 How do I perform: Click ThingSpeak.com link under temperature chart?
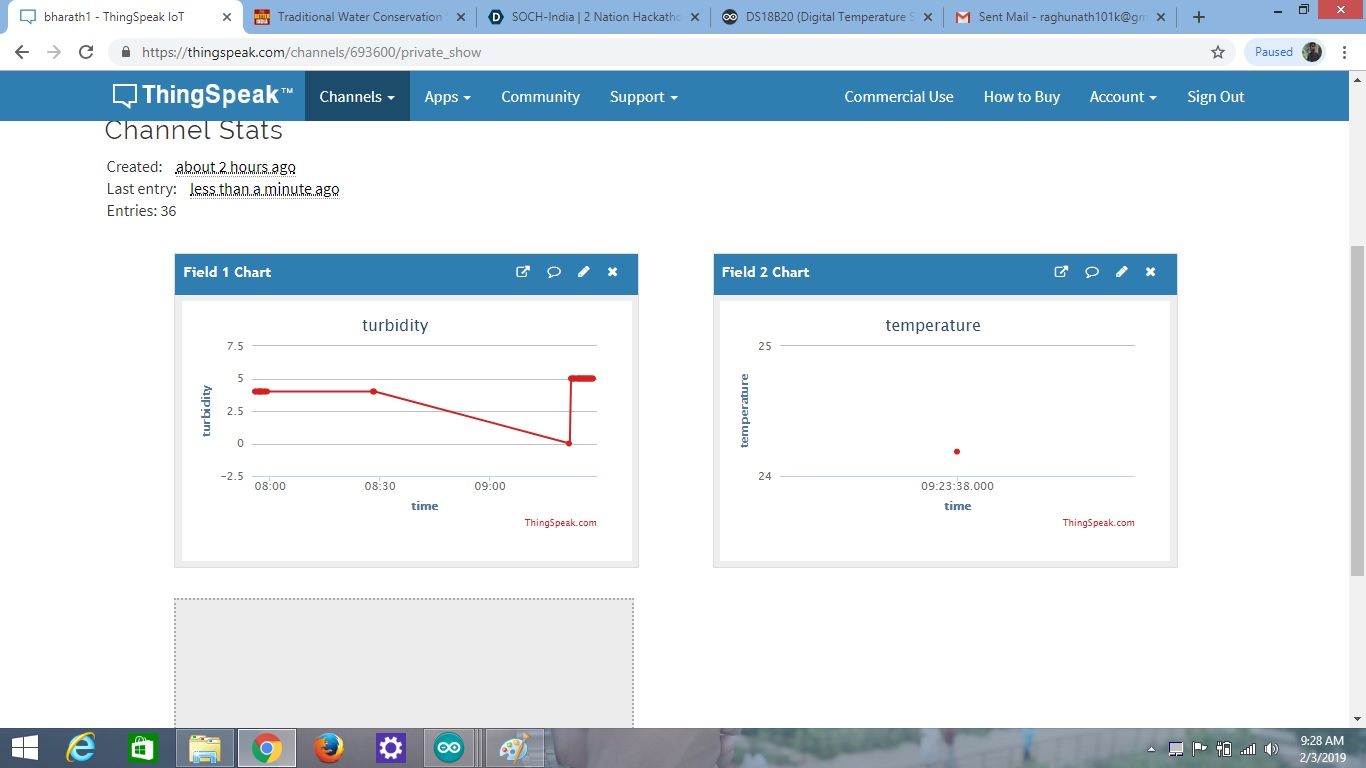coord(1098,522)
